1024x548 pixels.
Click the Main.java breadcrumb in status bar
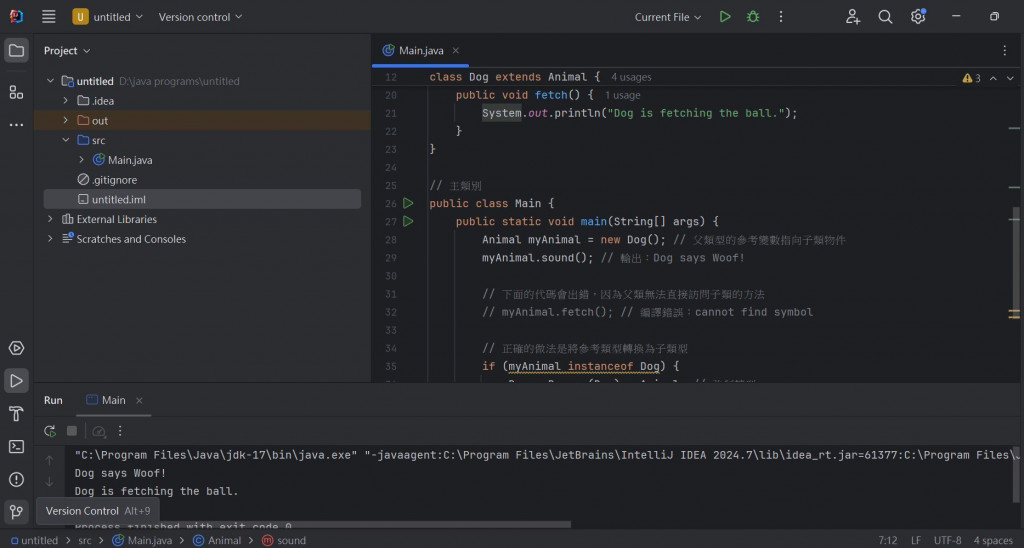click(142, 540)
